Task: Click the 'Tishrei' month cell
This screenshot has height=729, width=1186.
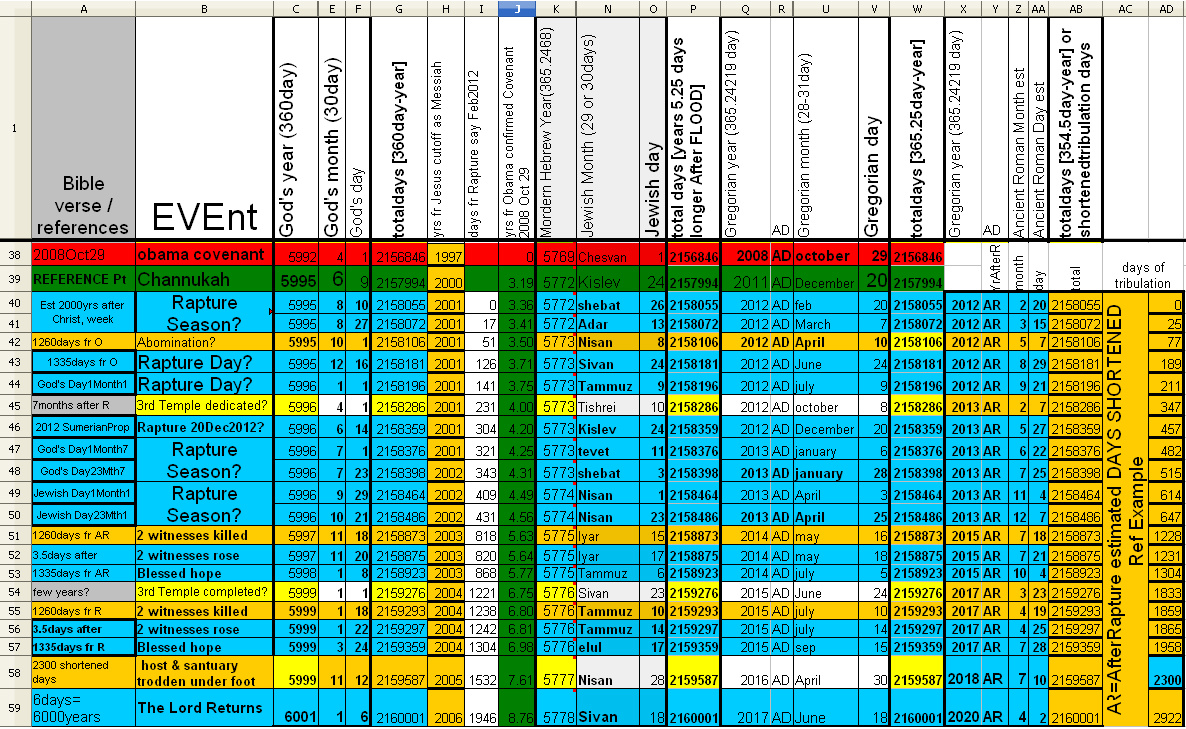Action: (607, 407)
